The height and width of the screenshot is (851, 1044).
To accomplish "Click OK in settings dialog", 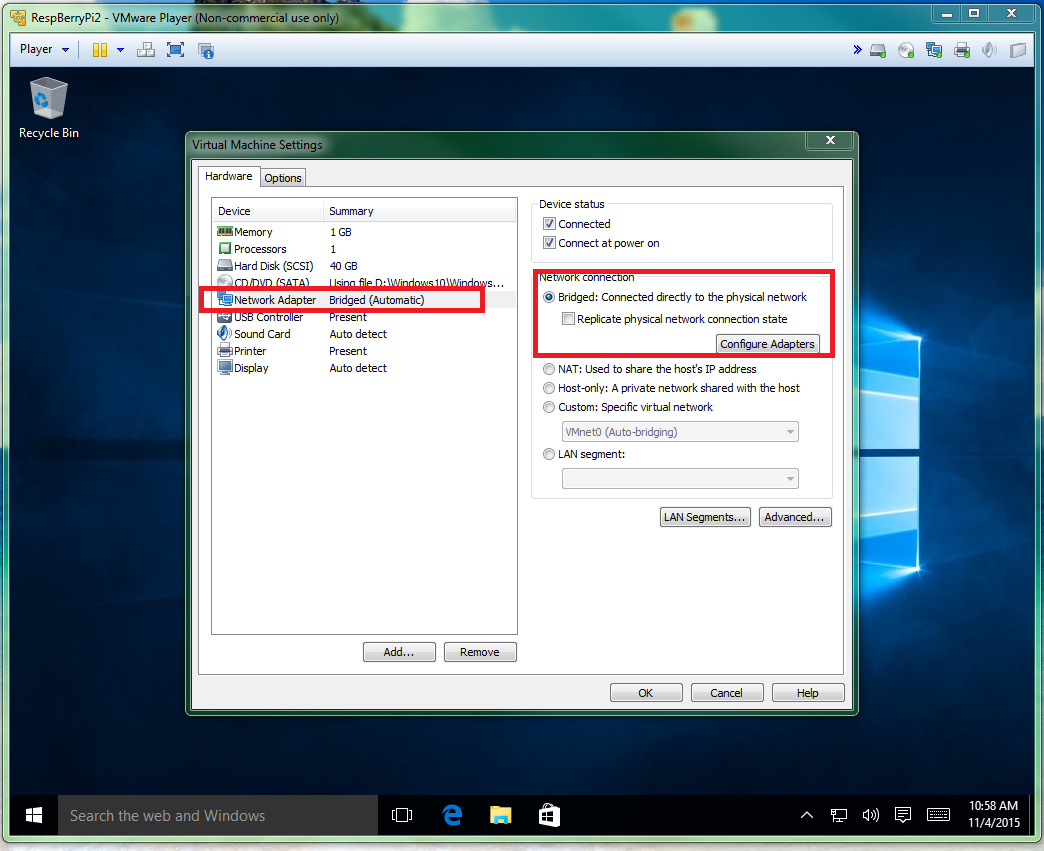I will pyautogui.click(x=646, y=693).
